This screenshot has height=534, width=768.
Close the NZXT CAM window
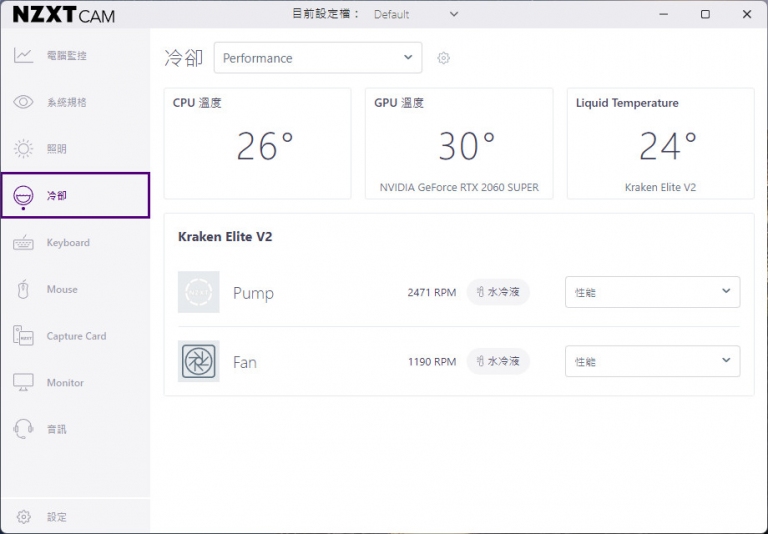pyautogui.click(x=746, y=14)
